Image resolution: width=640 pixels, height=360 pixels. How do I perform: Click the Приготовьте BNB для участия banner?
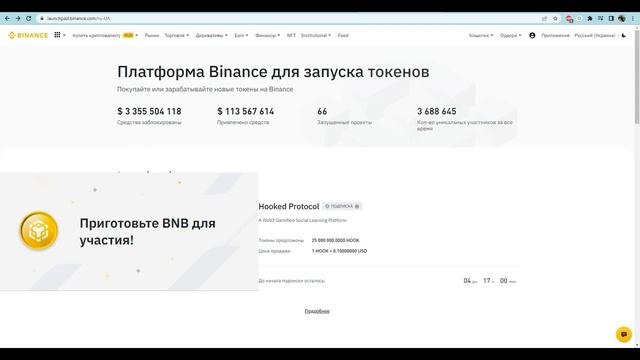pyautogui.click(x=129, y=231)
